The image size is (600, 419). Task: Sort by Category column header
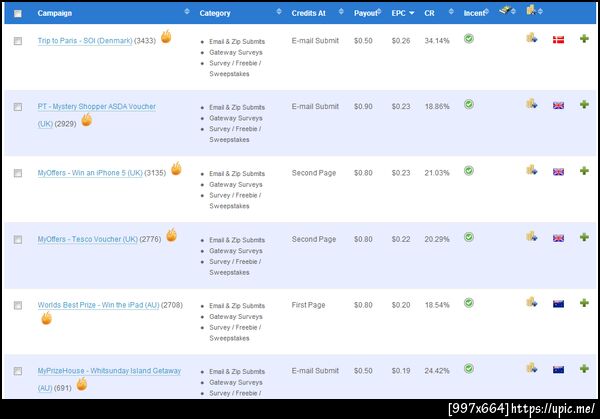215,13
